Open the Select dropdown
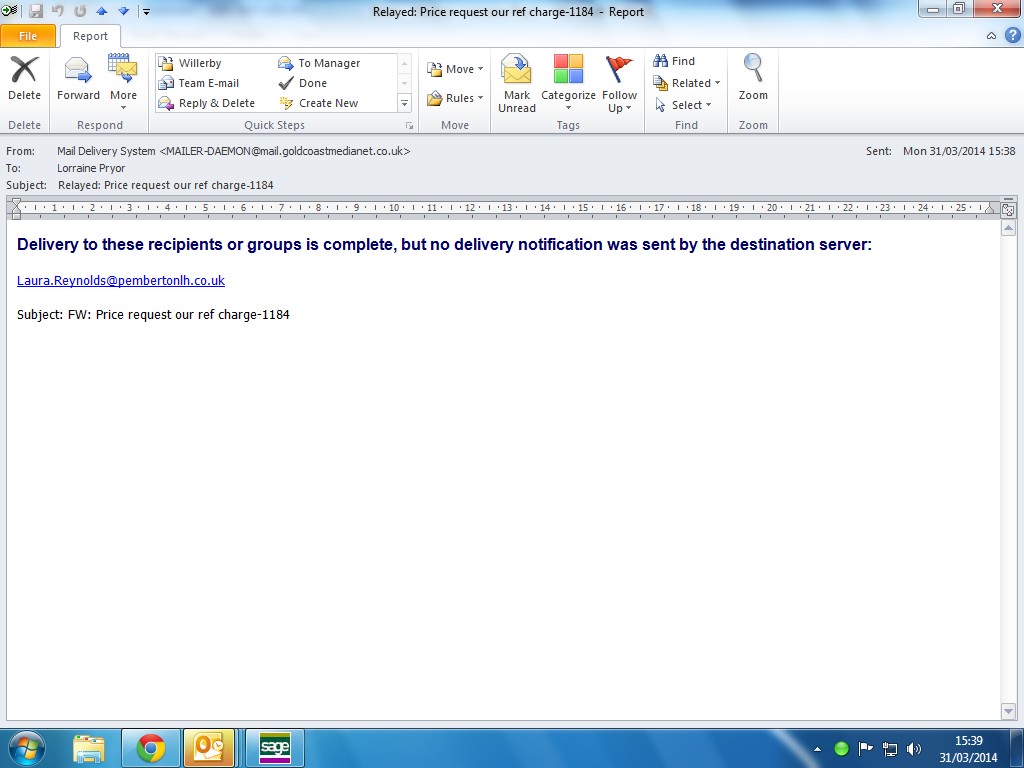 pos(682,105)
